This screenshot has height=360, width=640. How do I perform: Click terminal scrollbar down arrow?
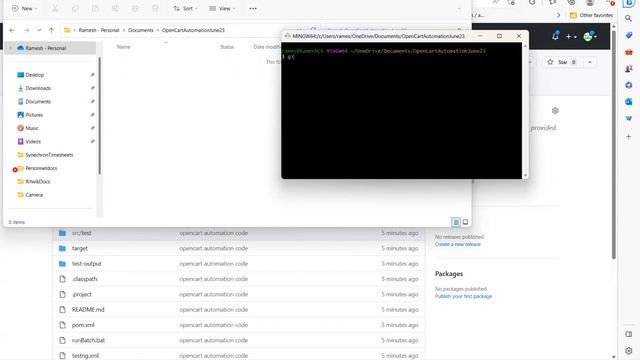point(525,175)
